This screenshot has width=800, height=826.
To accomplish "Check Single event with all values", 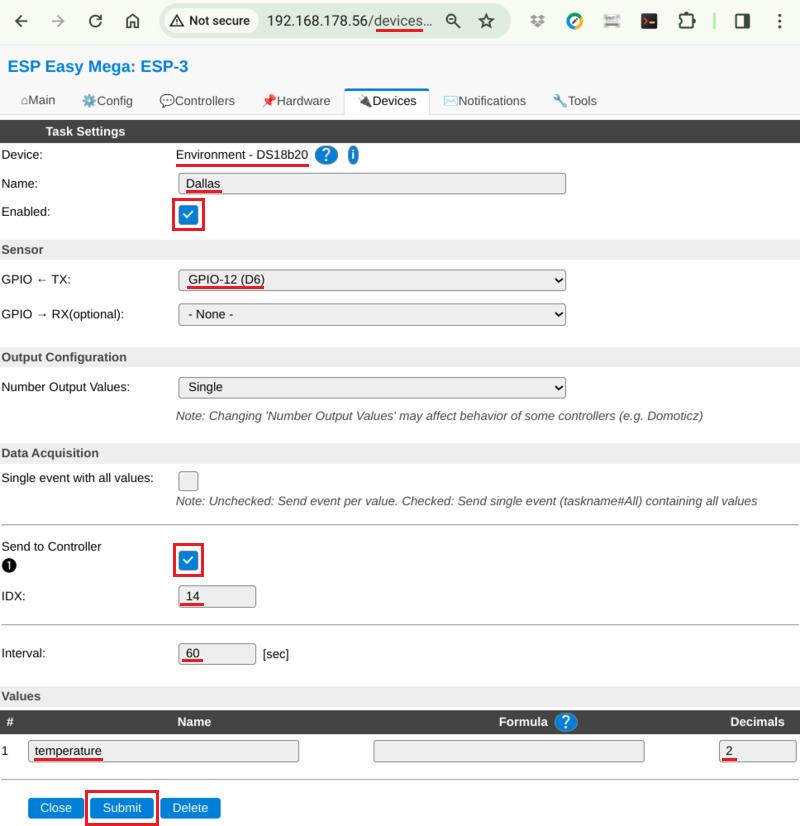I will (188, 480).
